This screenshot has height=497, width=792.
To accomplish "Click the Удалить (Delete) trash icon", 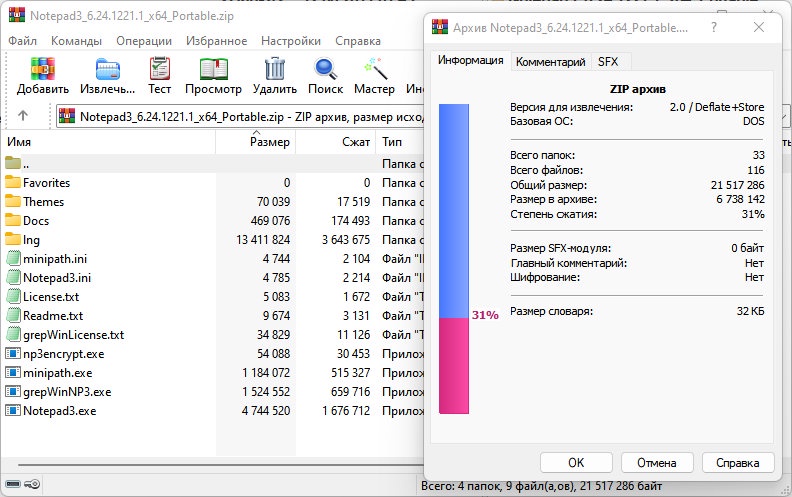I will click(x=274, y=69).
